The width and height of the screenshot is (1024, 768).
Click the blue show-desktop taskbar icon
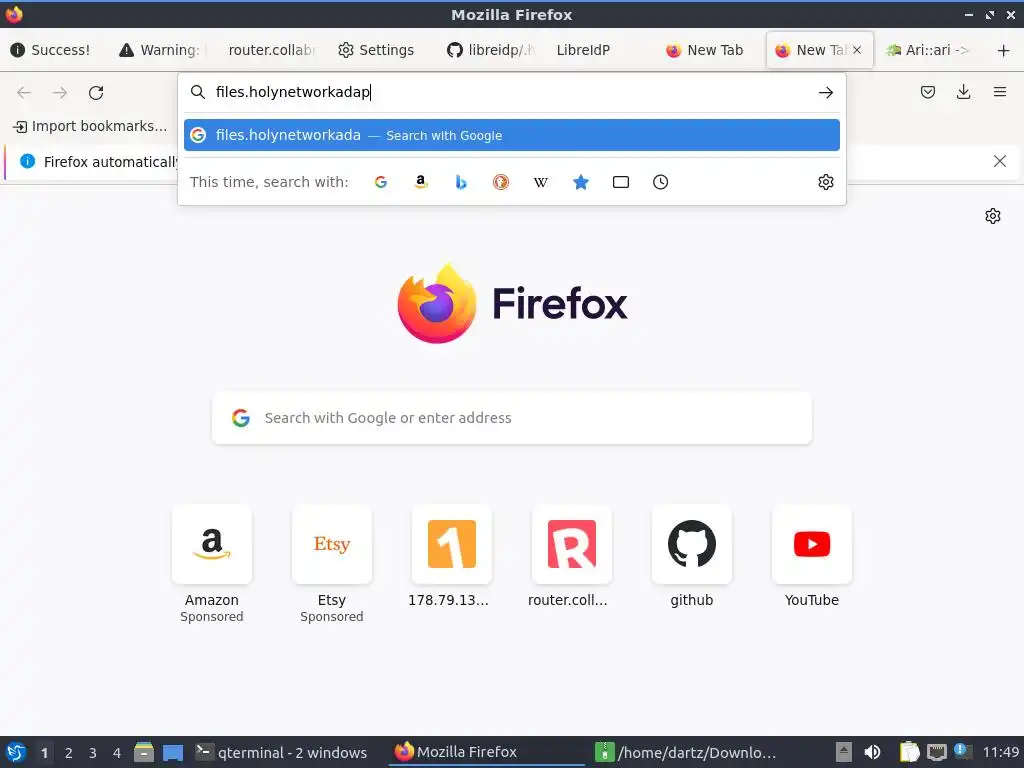[173, 752]
